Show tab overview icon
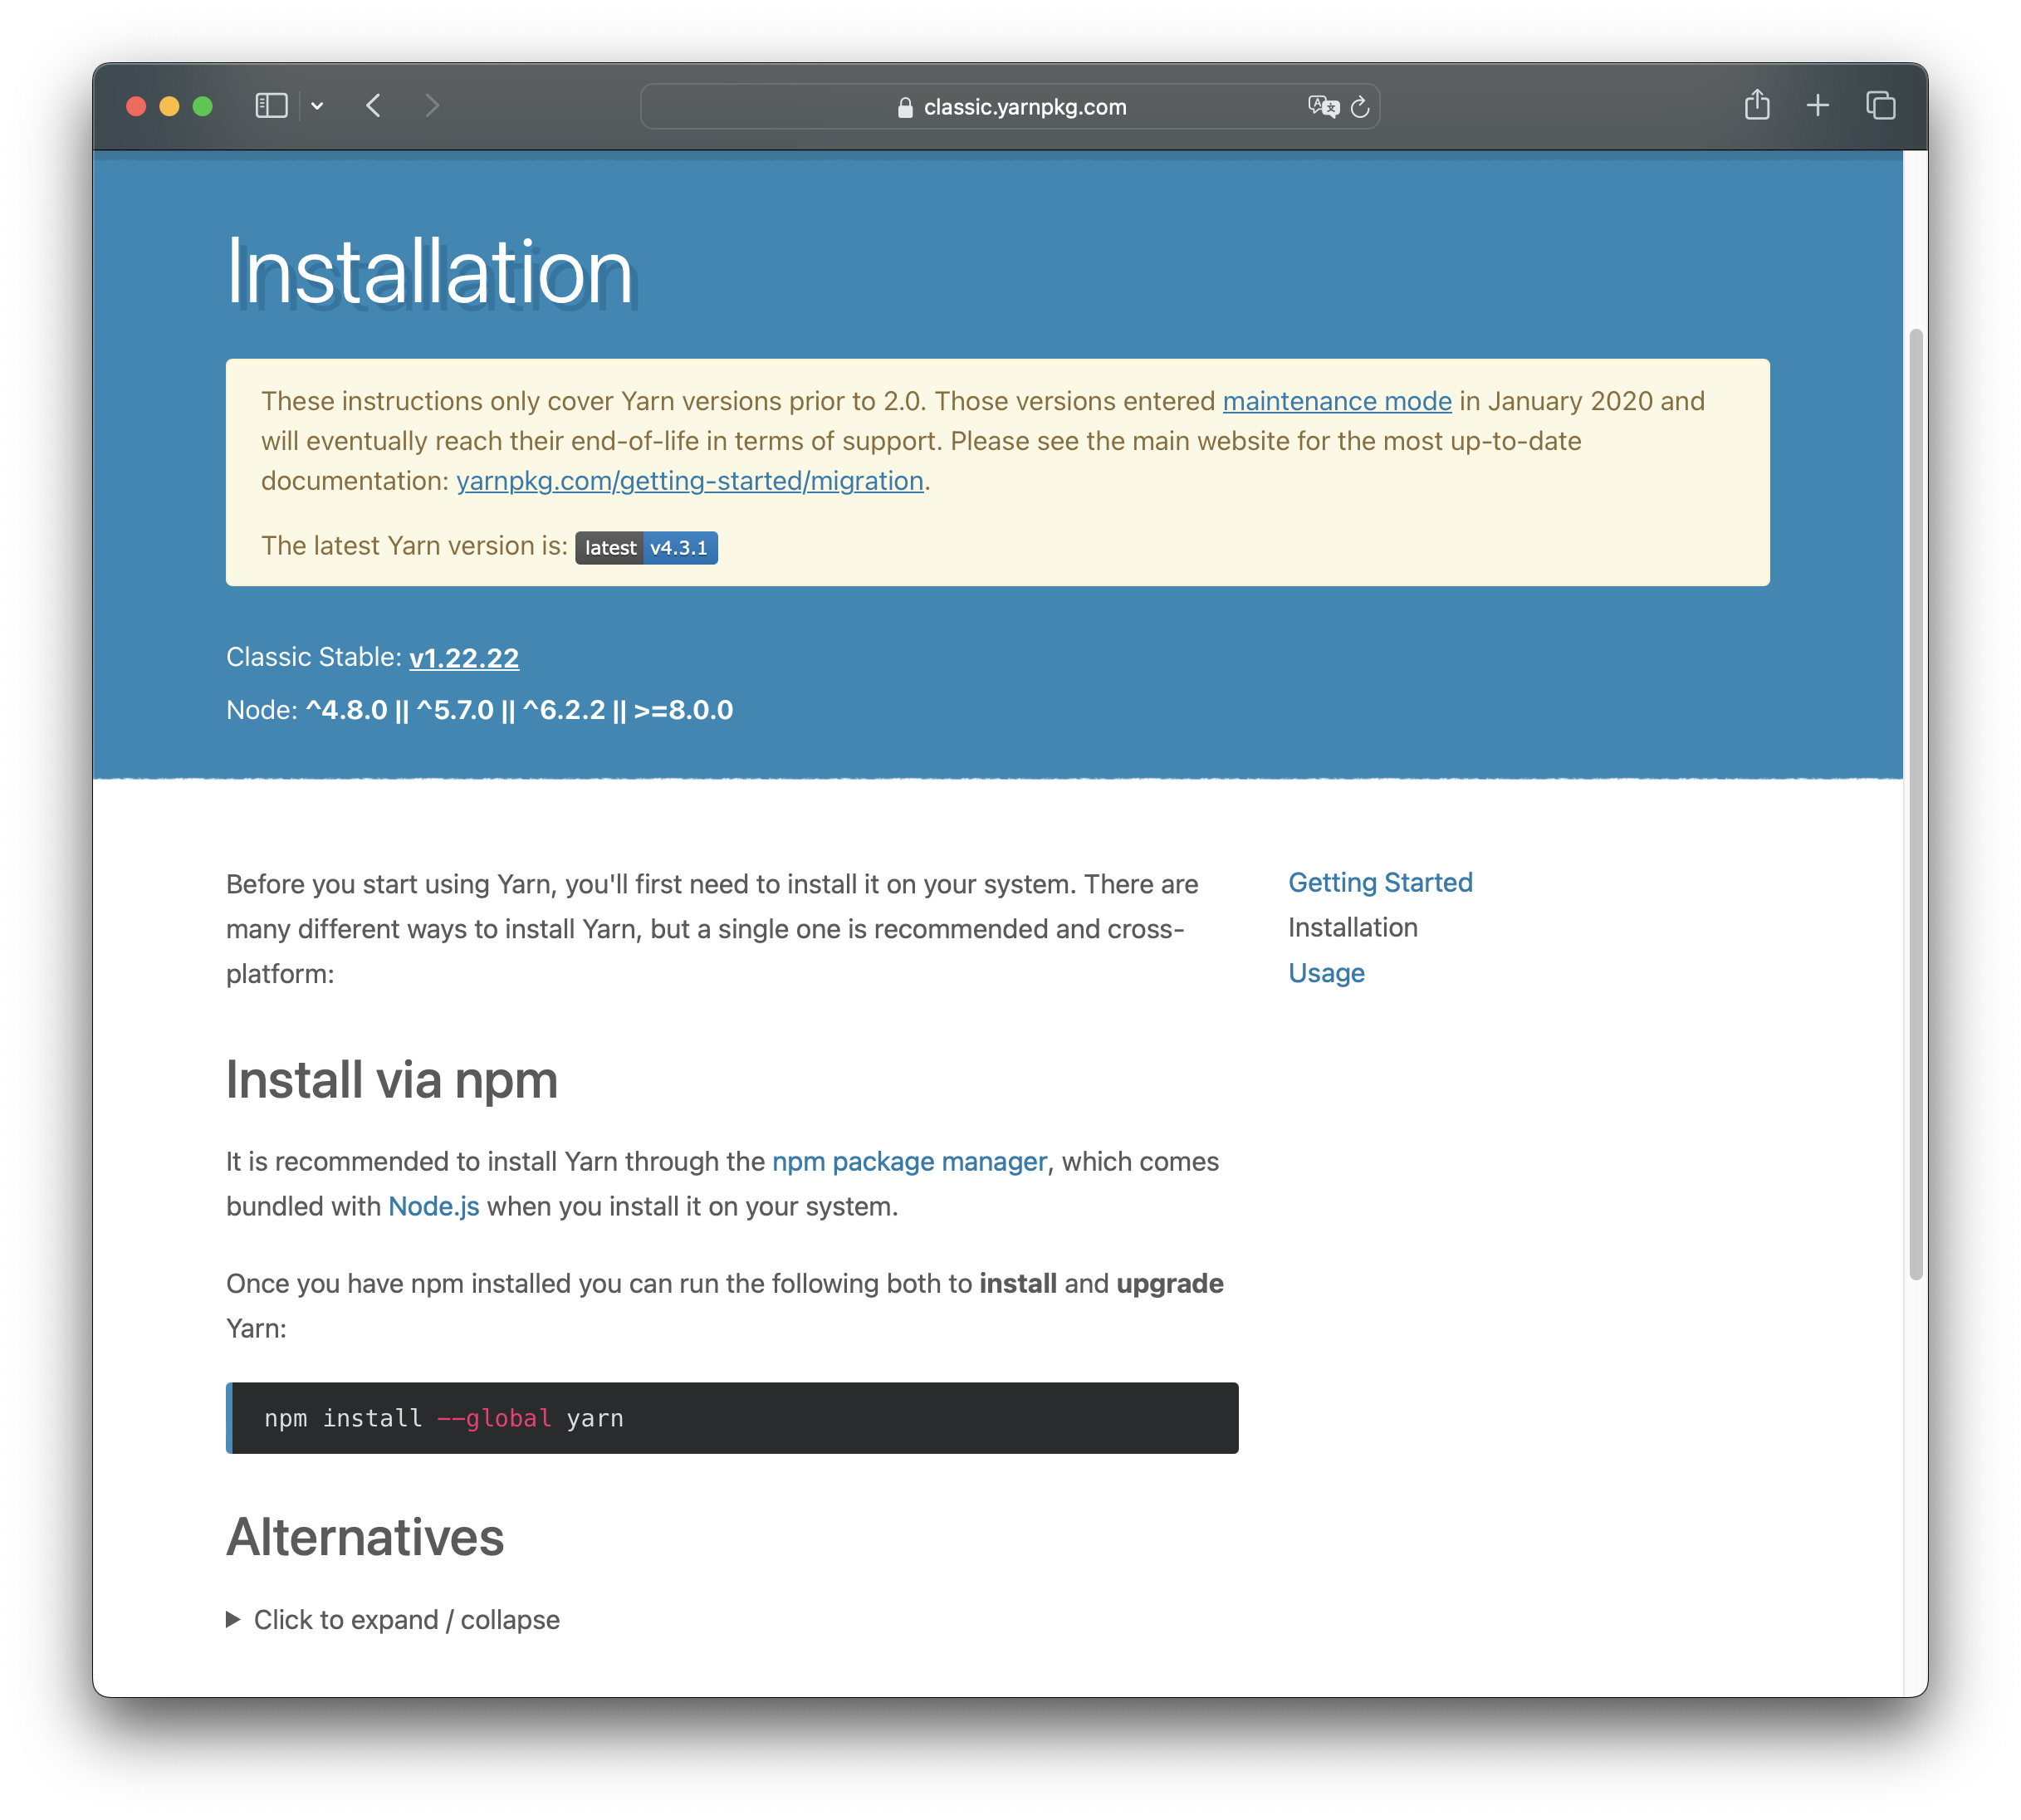 point(1880,105)
